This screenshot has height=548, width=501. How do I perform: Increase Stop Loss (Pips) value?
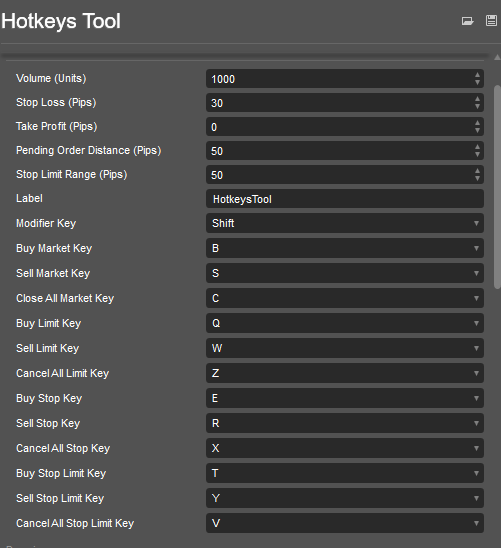[477, 99]
